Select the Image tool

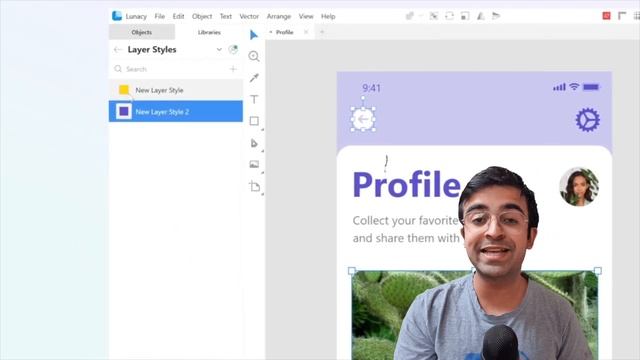click(254, 164)
